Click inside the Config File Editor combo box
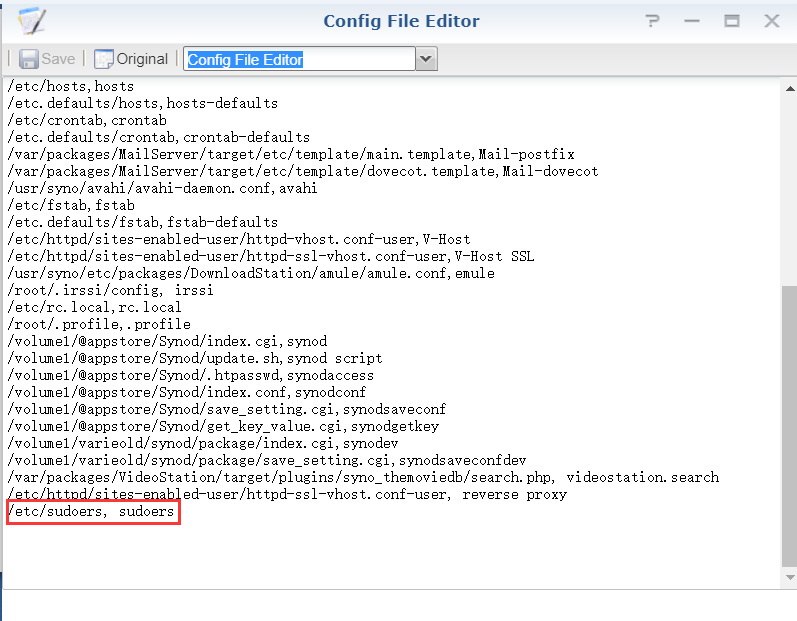Viewport: 797px width, 621px height. click(299, 59)
